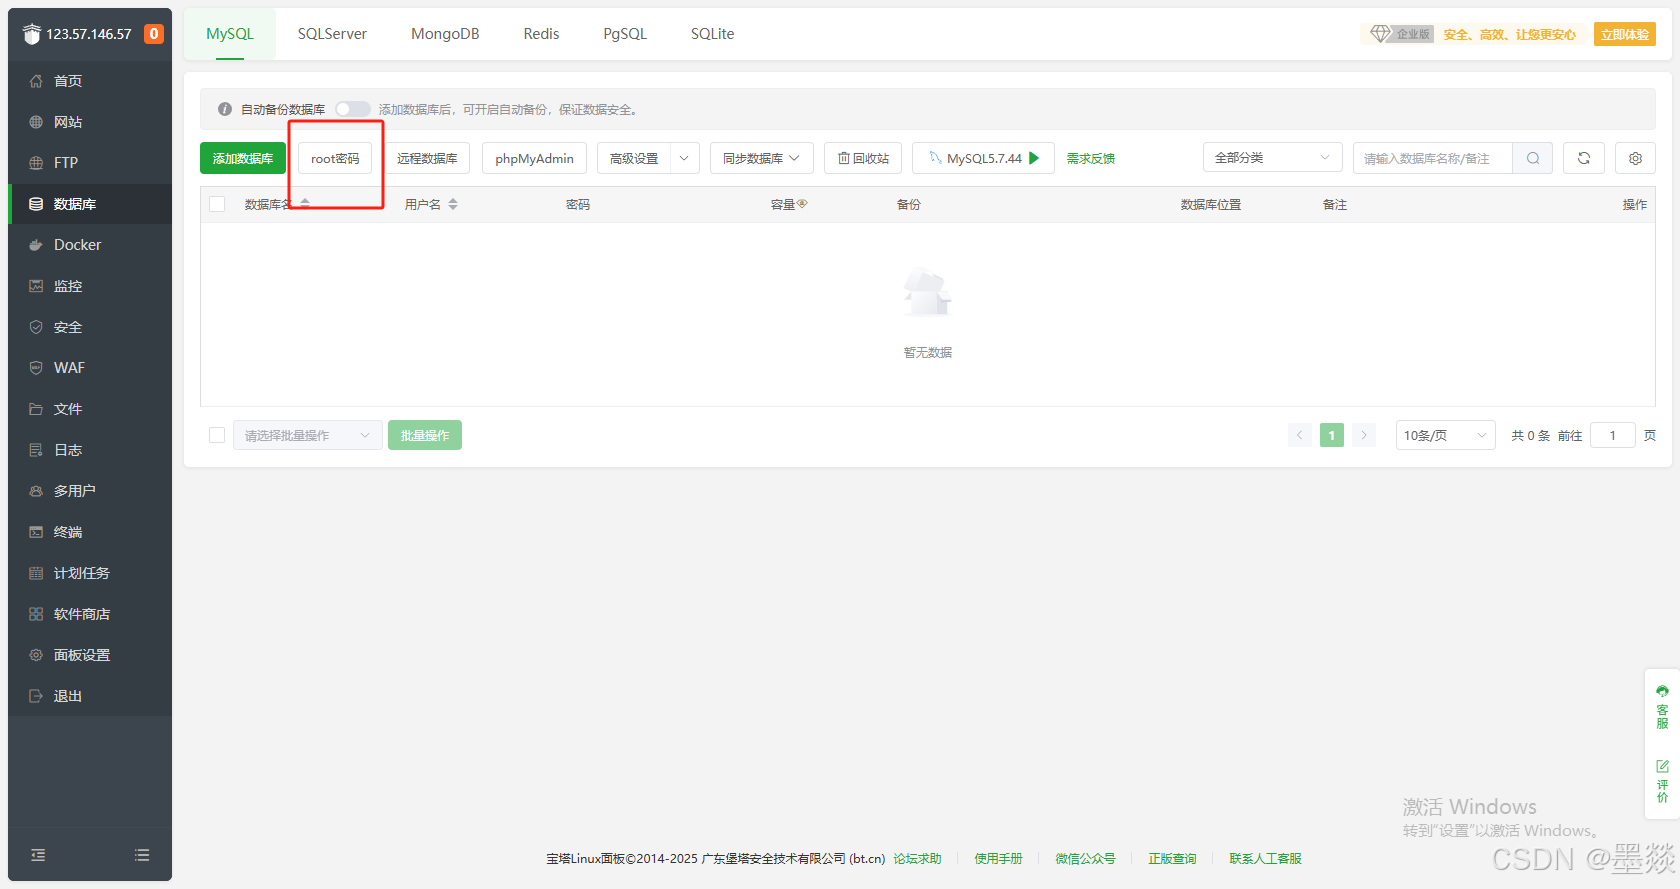Open 客服 customer service floating icon
This screenshot has width=1680, height=889.
pyautogui.click(x=1662, y=707)
